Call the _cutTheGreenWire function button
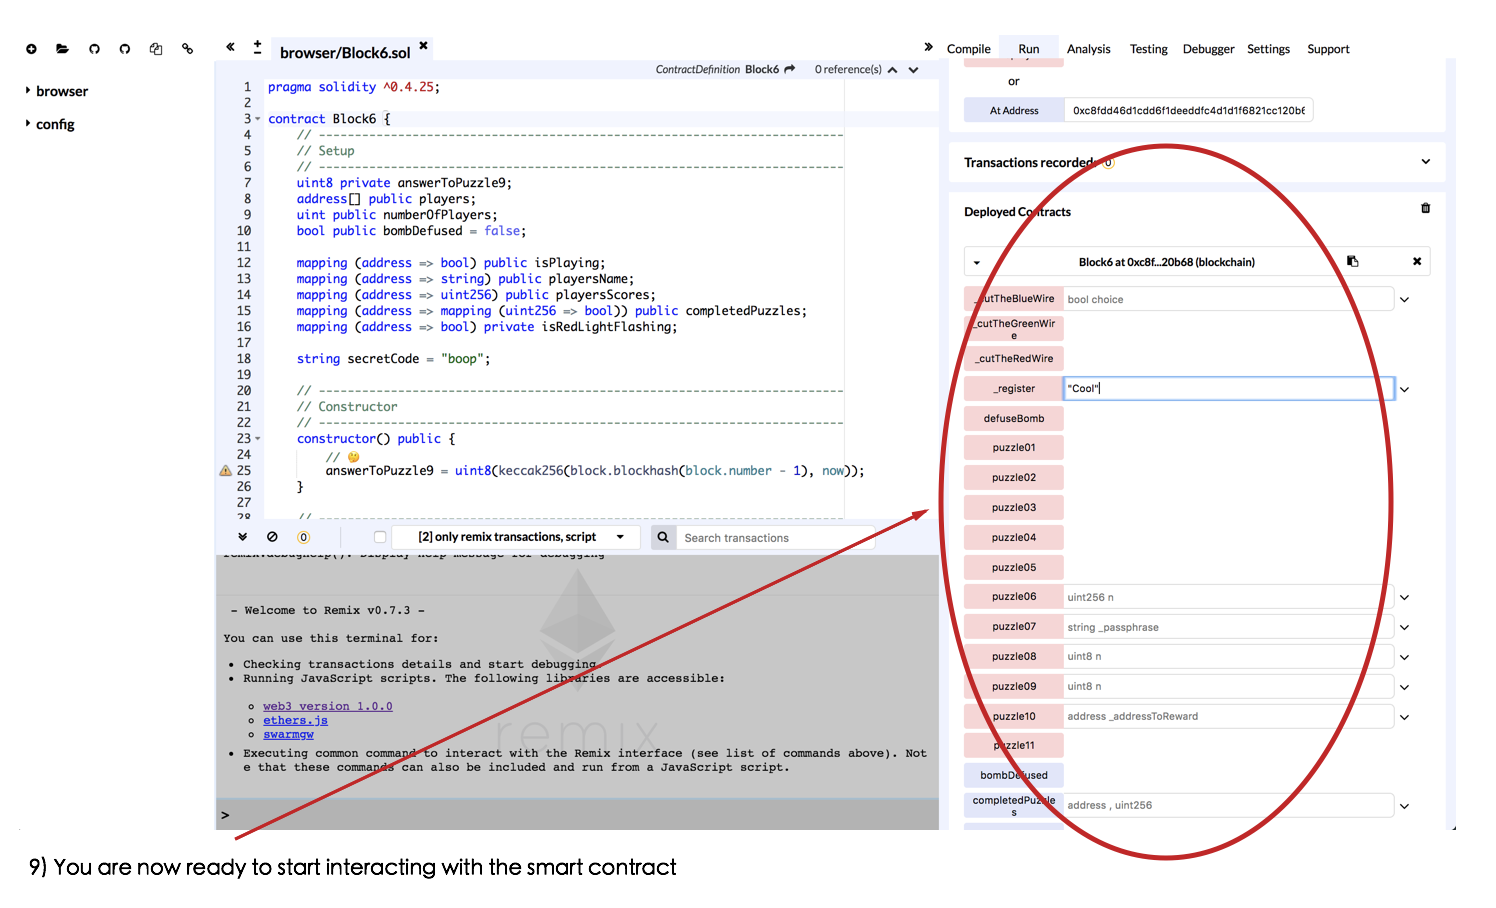Image resolution: width=1496 pixels, height=908 pixels. [1014, 329]
